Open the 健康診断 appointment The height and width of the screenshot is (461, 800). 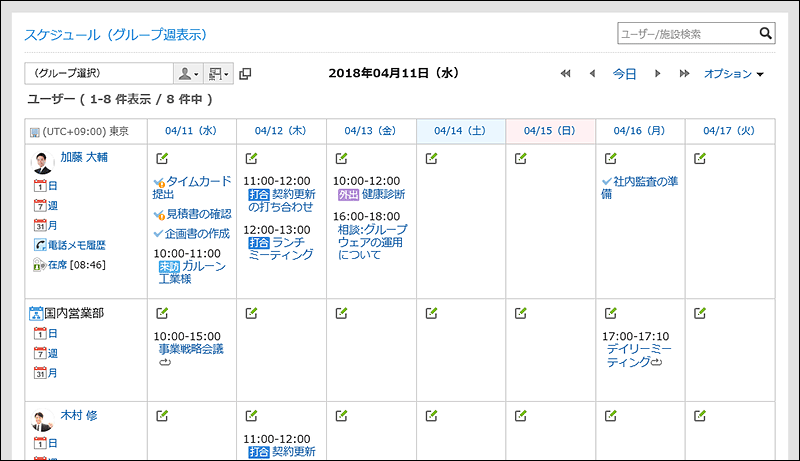point(383,194)
